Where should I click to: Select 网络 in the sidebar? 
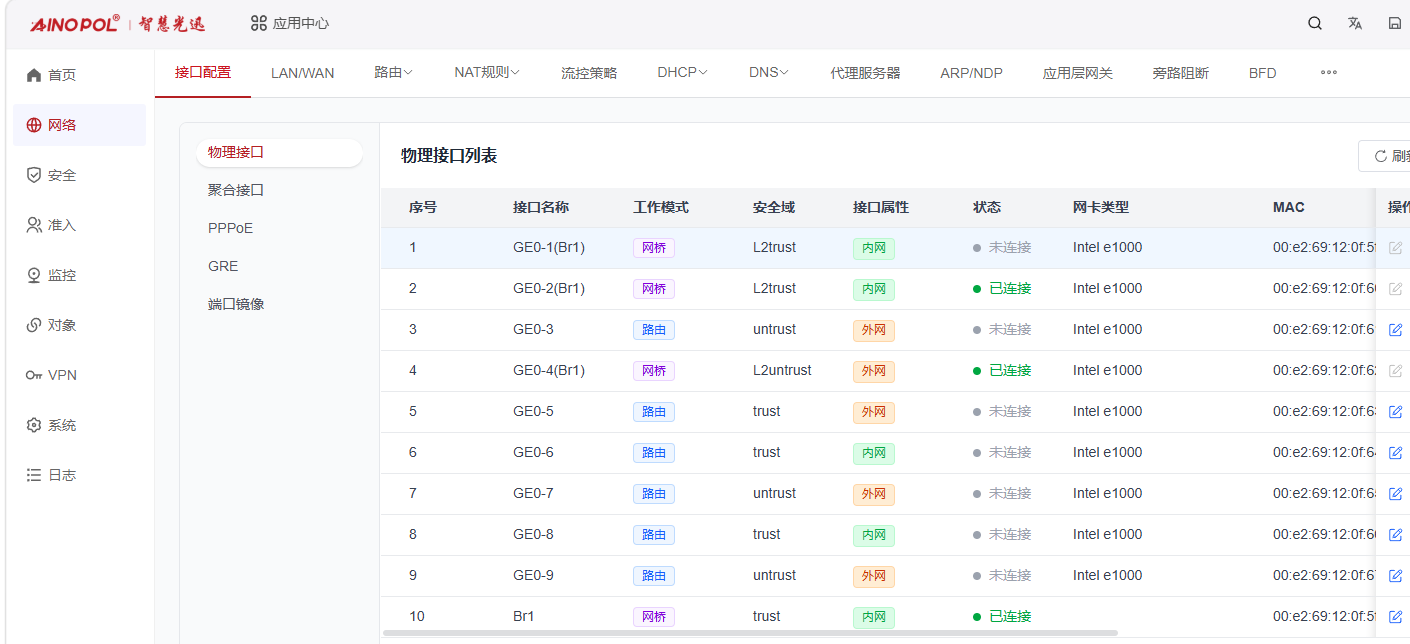pos(80,125)
